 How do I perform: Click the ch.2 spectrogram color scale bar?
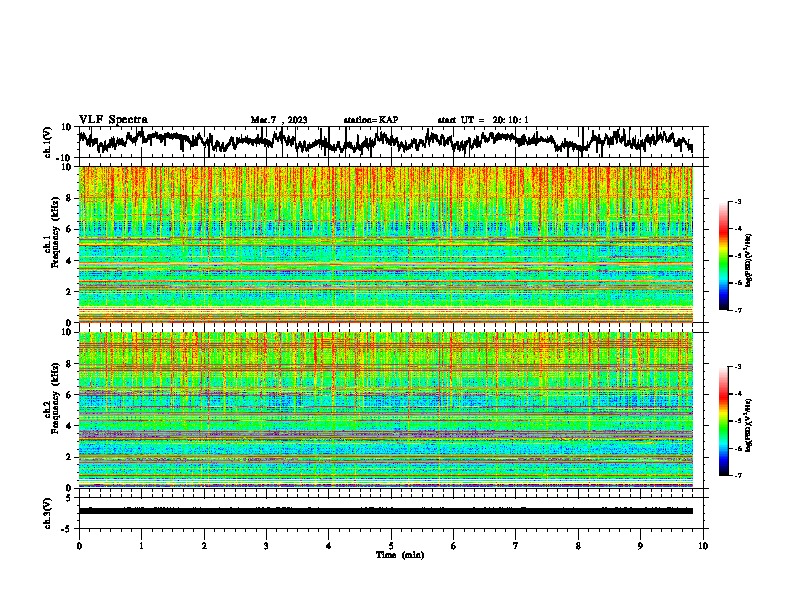[x=724, y=421]
